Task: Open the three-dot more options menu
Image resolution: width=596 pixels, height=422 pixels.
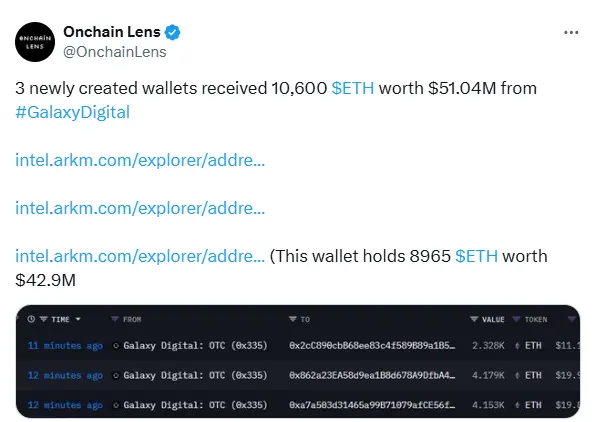Action: pos(571,33)
